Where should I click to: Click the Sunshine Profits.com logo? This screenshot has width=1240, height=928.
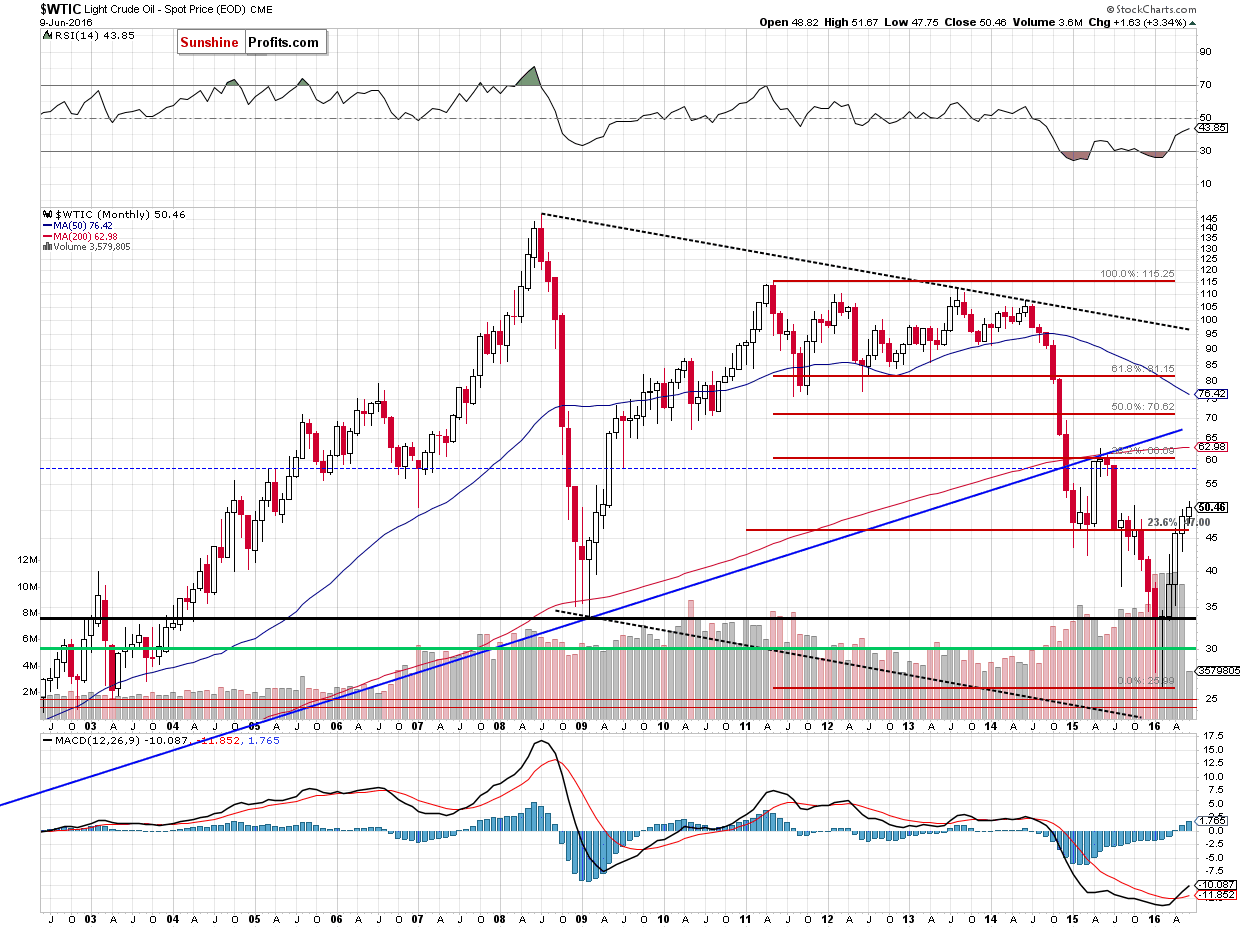pyautogui.click(x=252, y=42)
